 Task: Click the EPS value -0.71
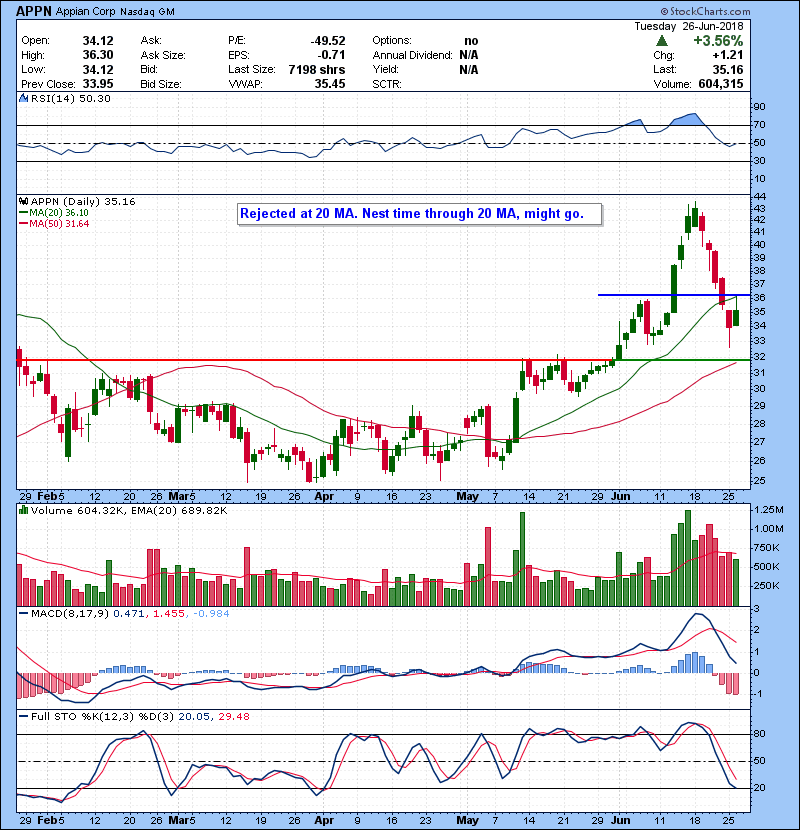coord(331,55)
